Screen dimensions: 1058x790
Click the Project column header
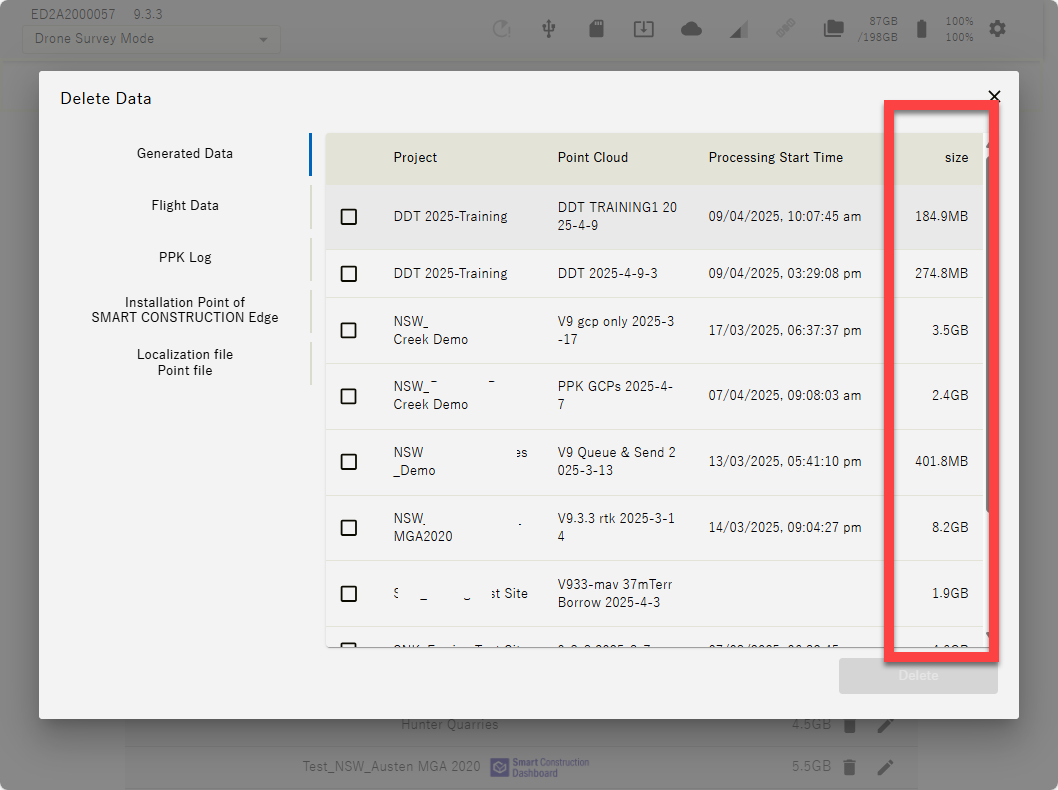pos(415,158)
